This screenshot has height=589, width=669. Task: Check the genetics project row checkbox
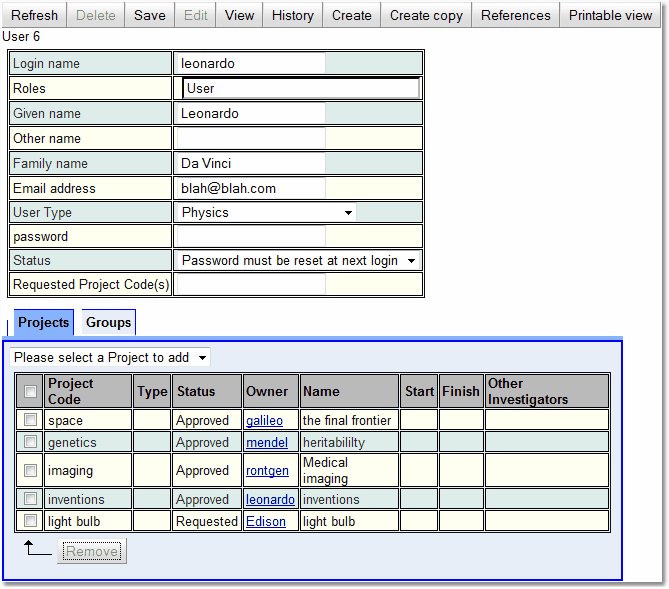(x=31, y=442)
